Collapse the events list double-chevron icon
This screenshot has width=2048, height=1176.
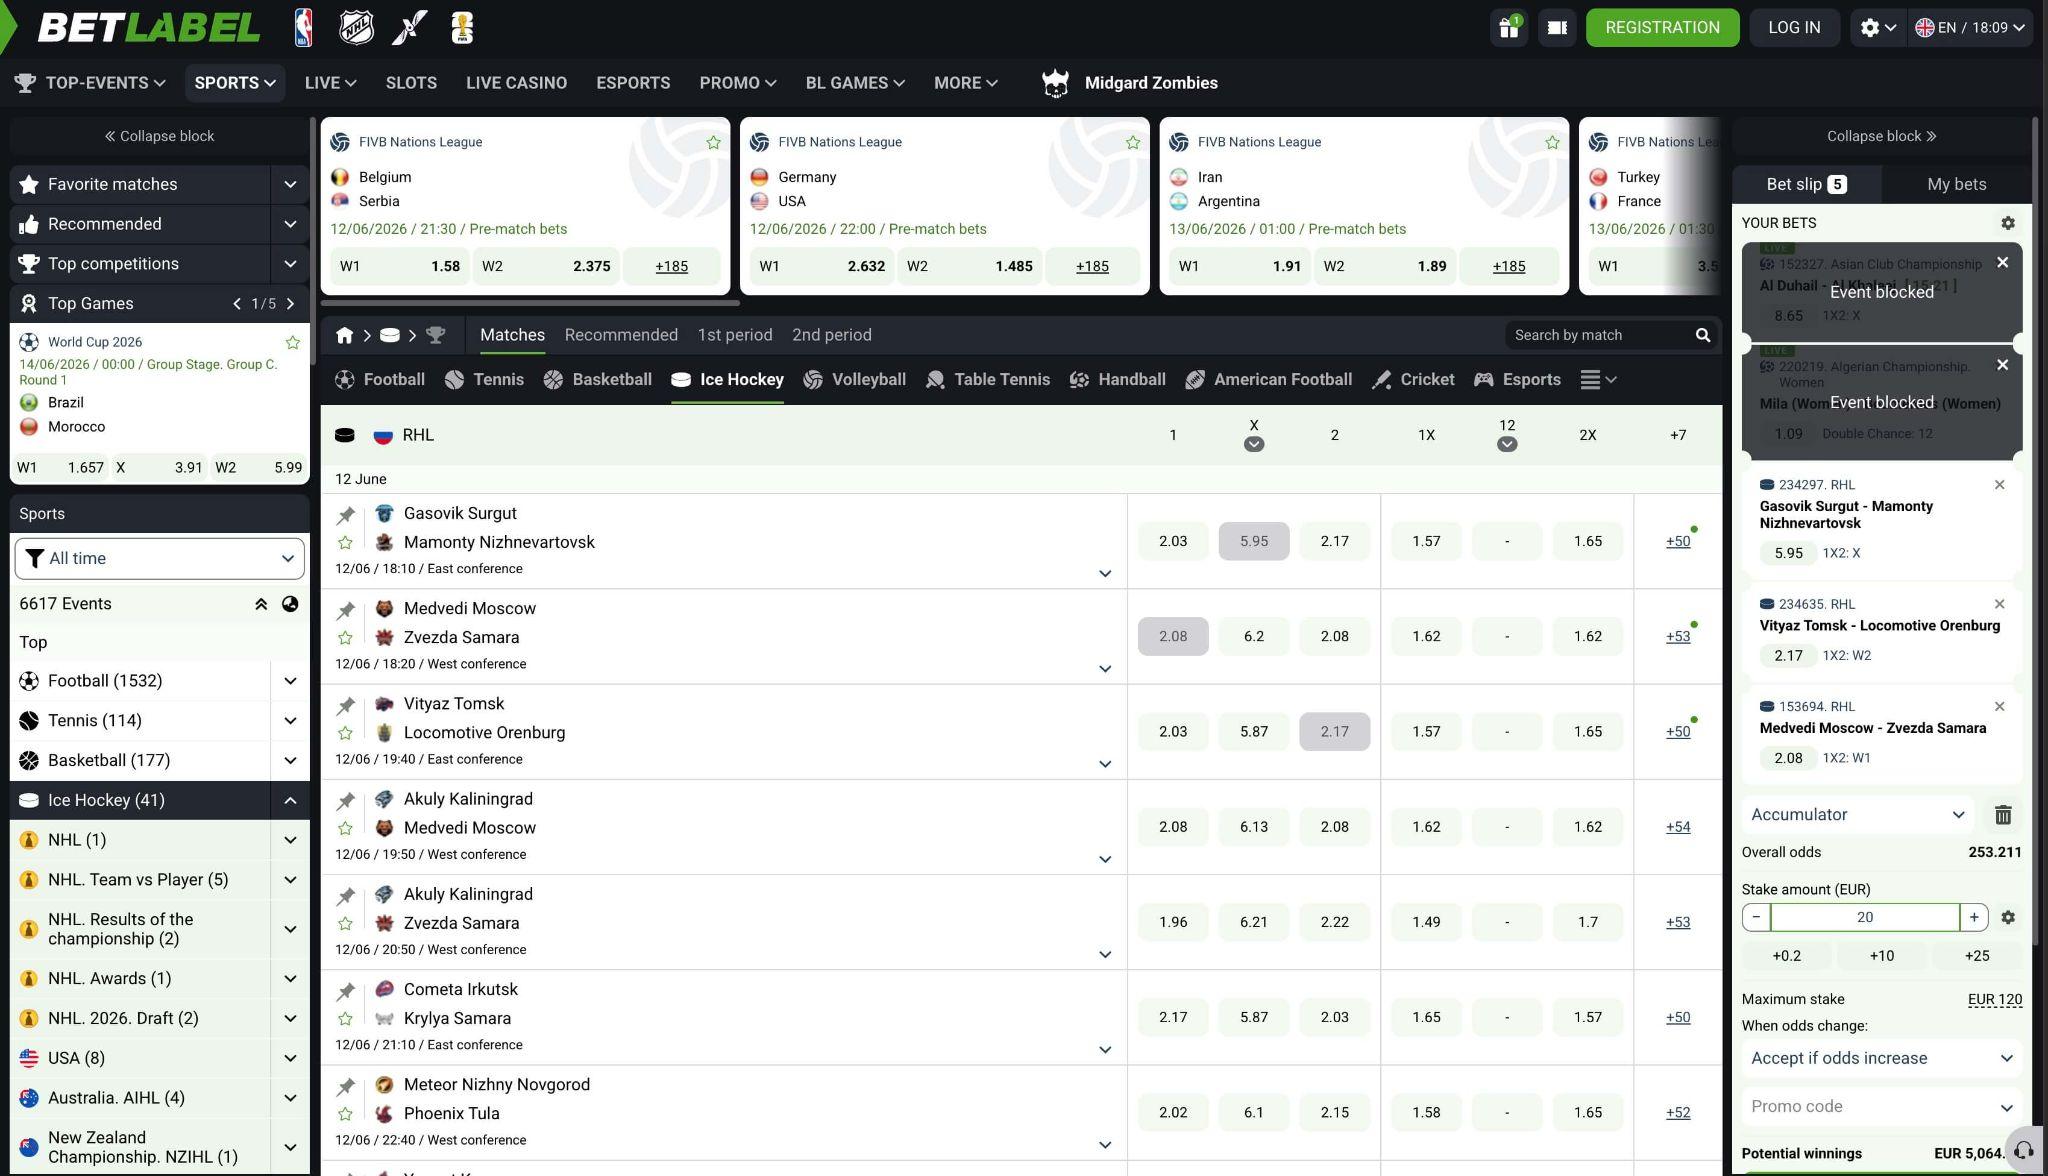[261, 604]
